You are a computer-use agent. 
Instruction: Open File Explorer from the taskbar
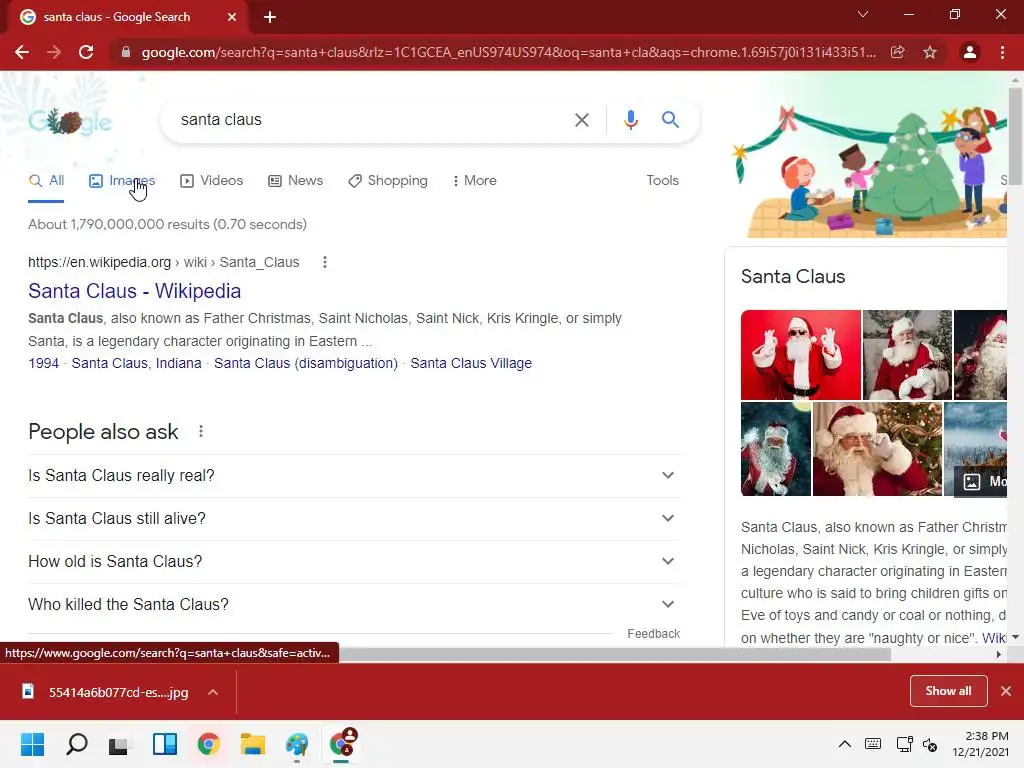coord(253,744)
